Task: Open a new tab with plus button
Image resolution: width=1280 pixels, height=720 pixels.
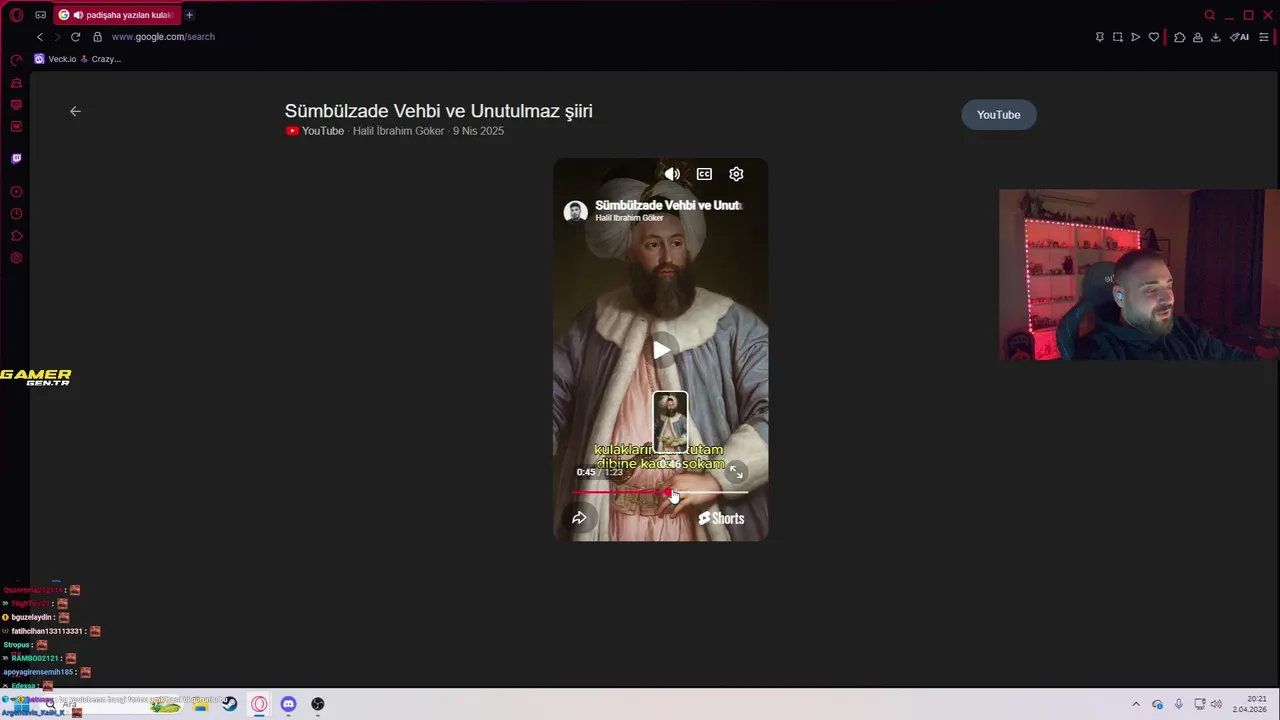Action: [189, 15]
